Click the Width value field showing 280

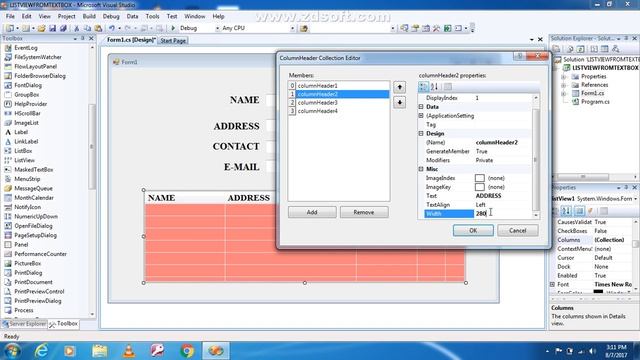click(503, 213)
